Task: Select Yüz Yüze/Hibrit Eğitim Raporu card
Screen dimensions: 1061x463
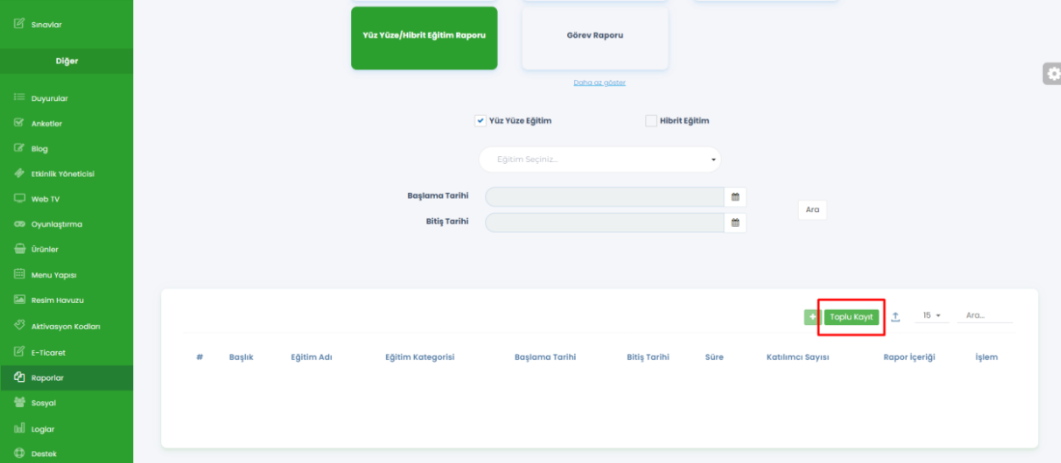Action: (424, 36)
